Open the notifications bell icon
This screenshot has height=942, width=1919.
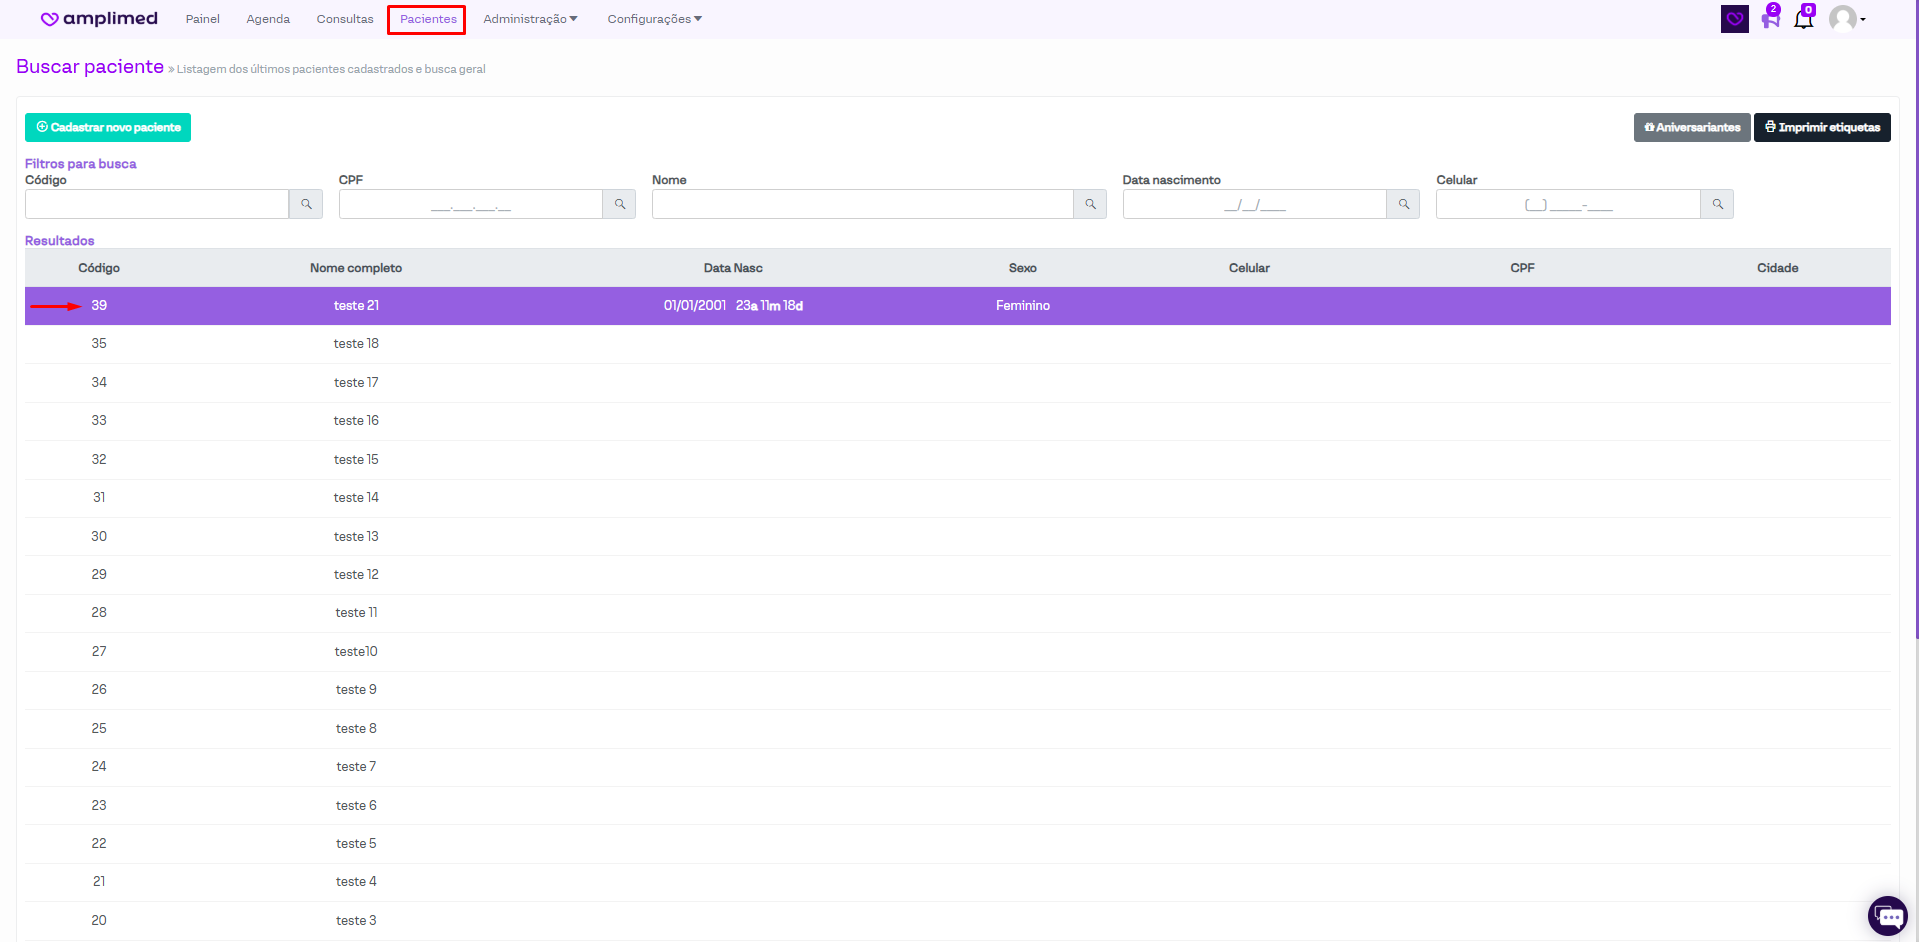(1803, 19)
